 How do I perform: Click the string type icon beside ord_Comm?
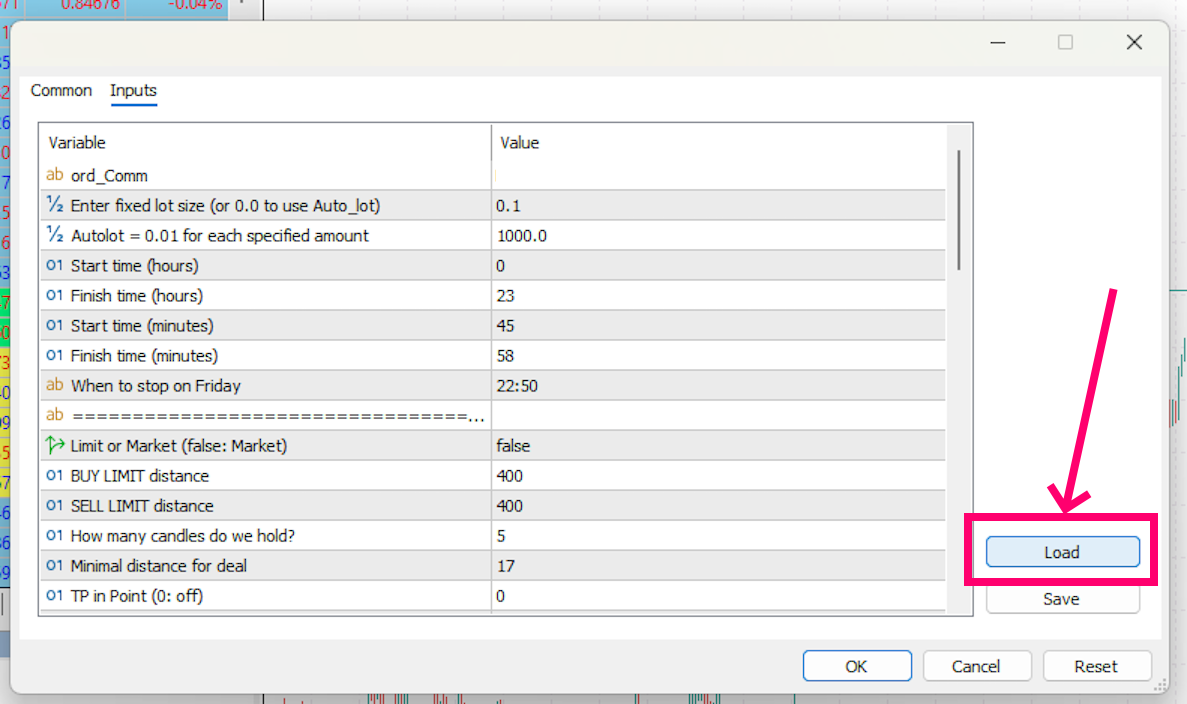point(55,175)
